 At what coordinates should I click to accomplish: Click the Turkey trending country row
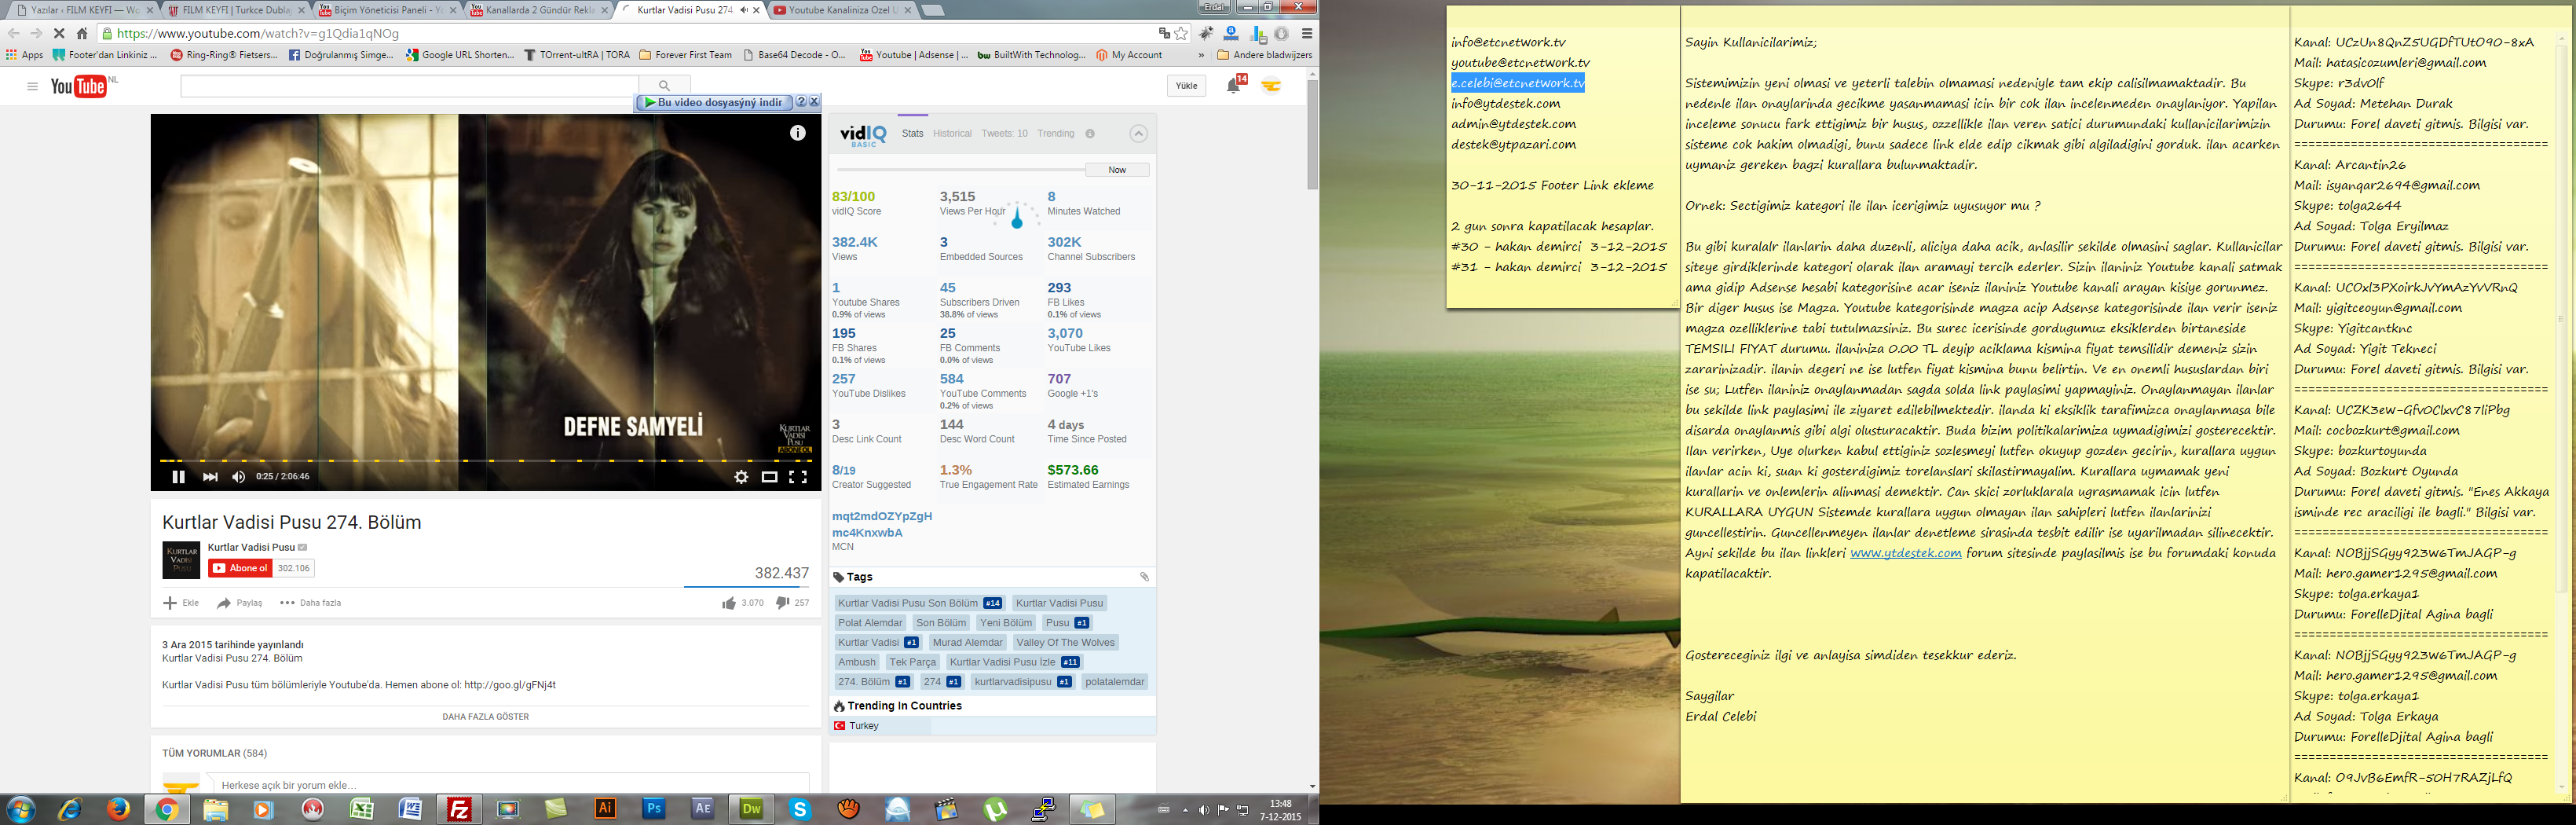tap(993, 726)
